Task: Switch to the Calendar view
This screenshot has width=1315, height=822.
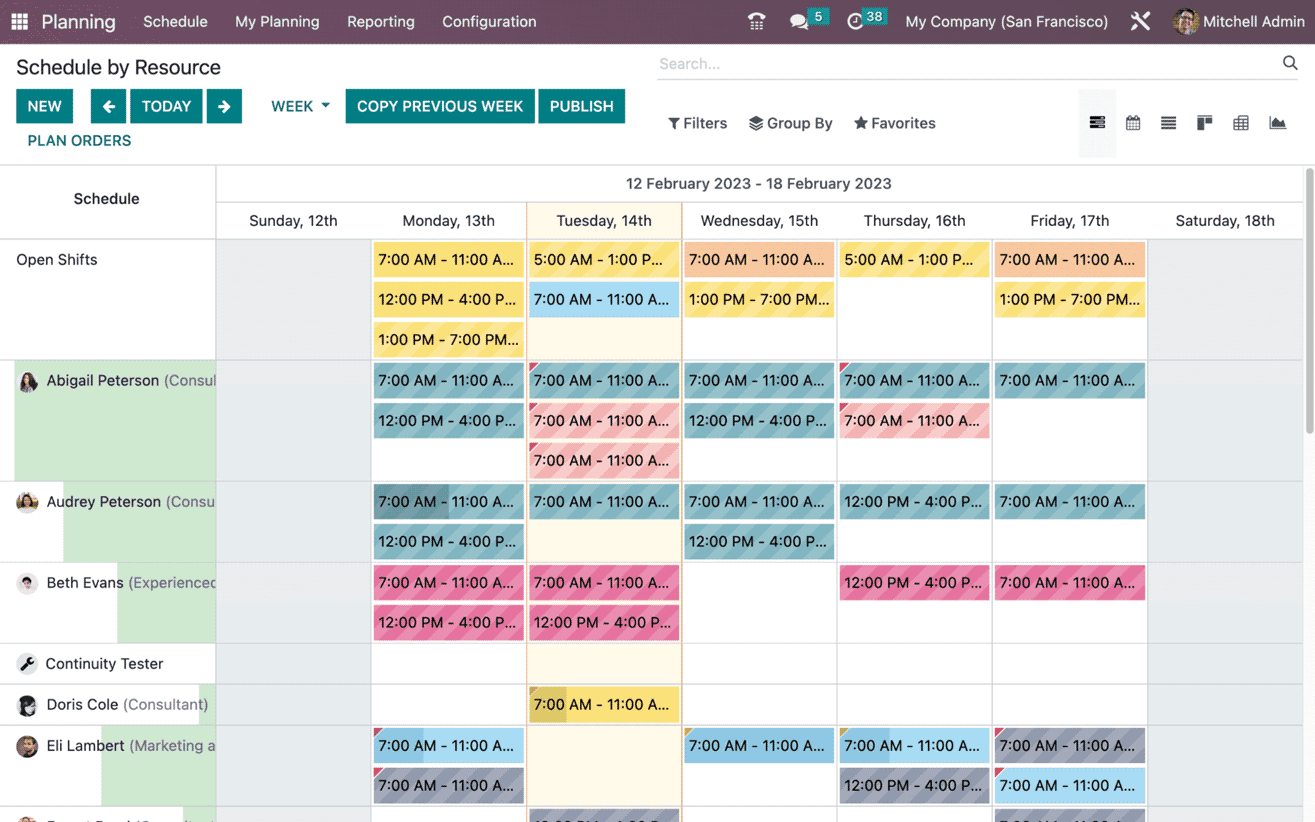Action: (x=1132, y=122)
